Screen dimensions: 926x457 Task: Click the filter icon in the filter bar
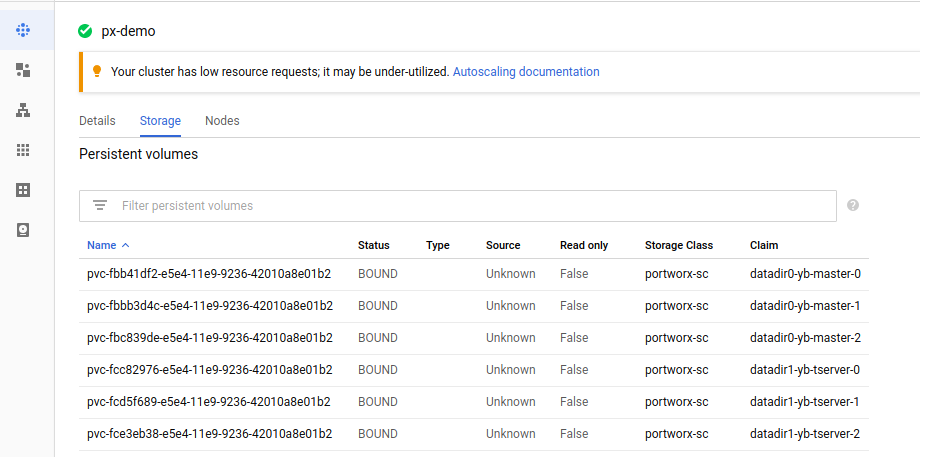coord(100,206)
